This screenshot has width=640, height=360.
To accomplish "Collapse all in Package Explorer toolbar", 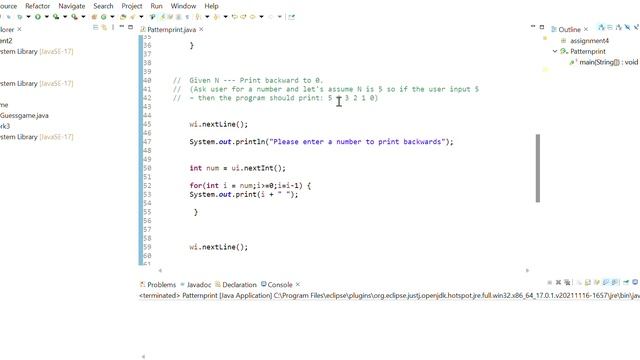I will (x=96, y=27).
